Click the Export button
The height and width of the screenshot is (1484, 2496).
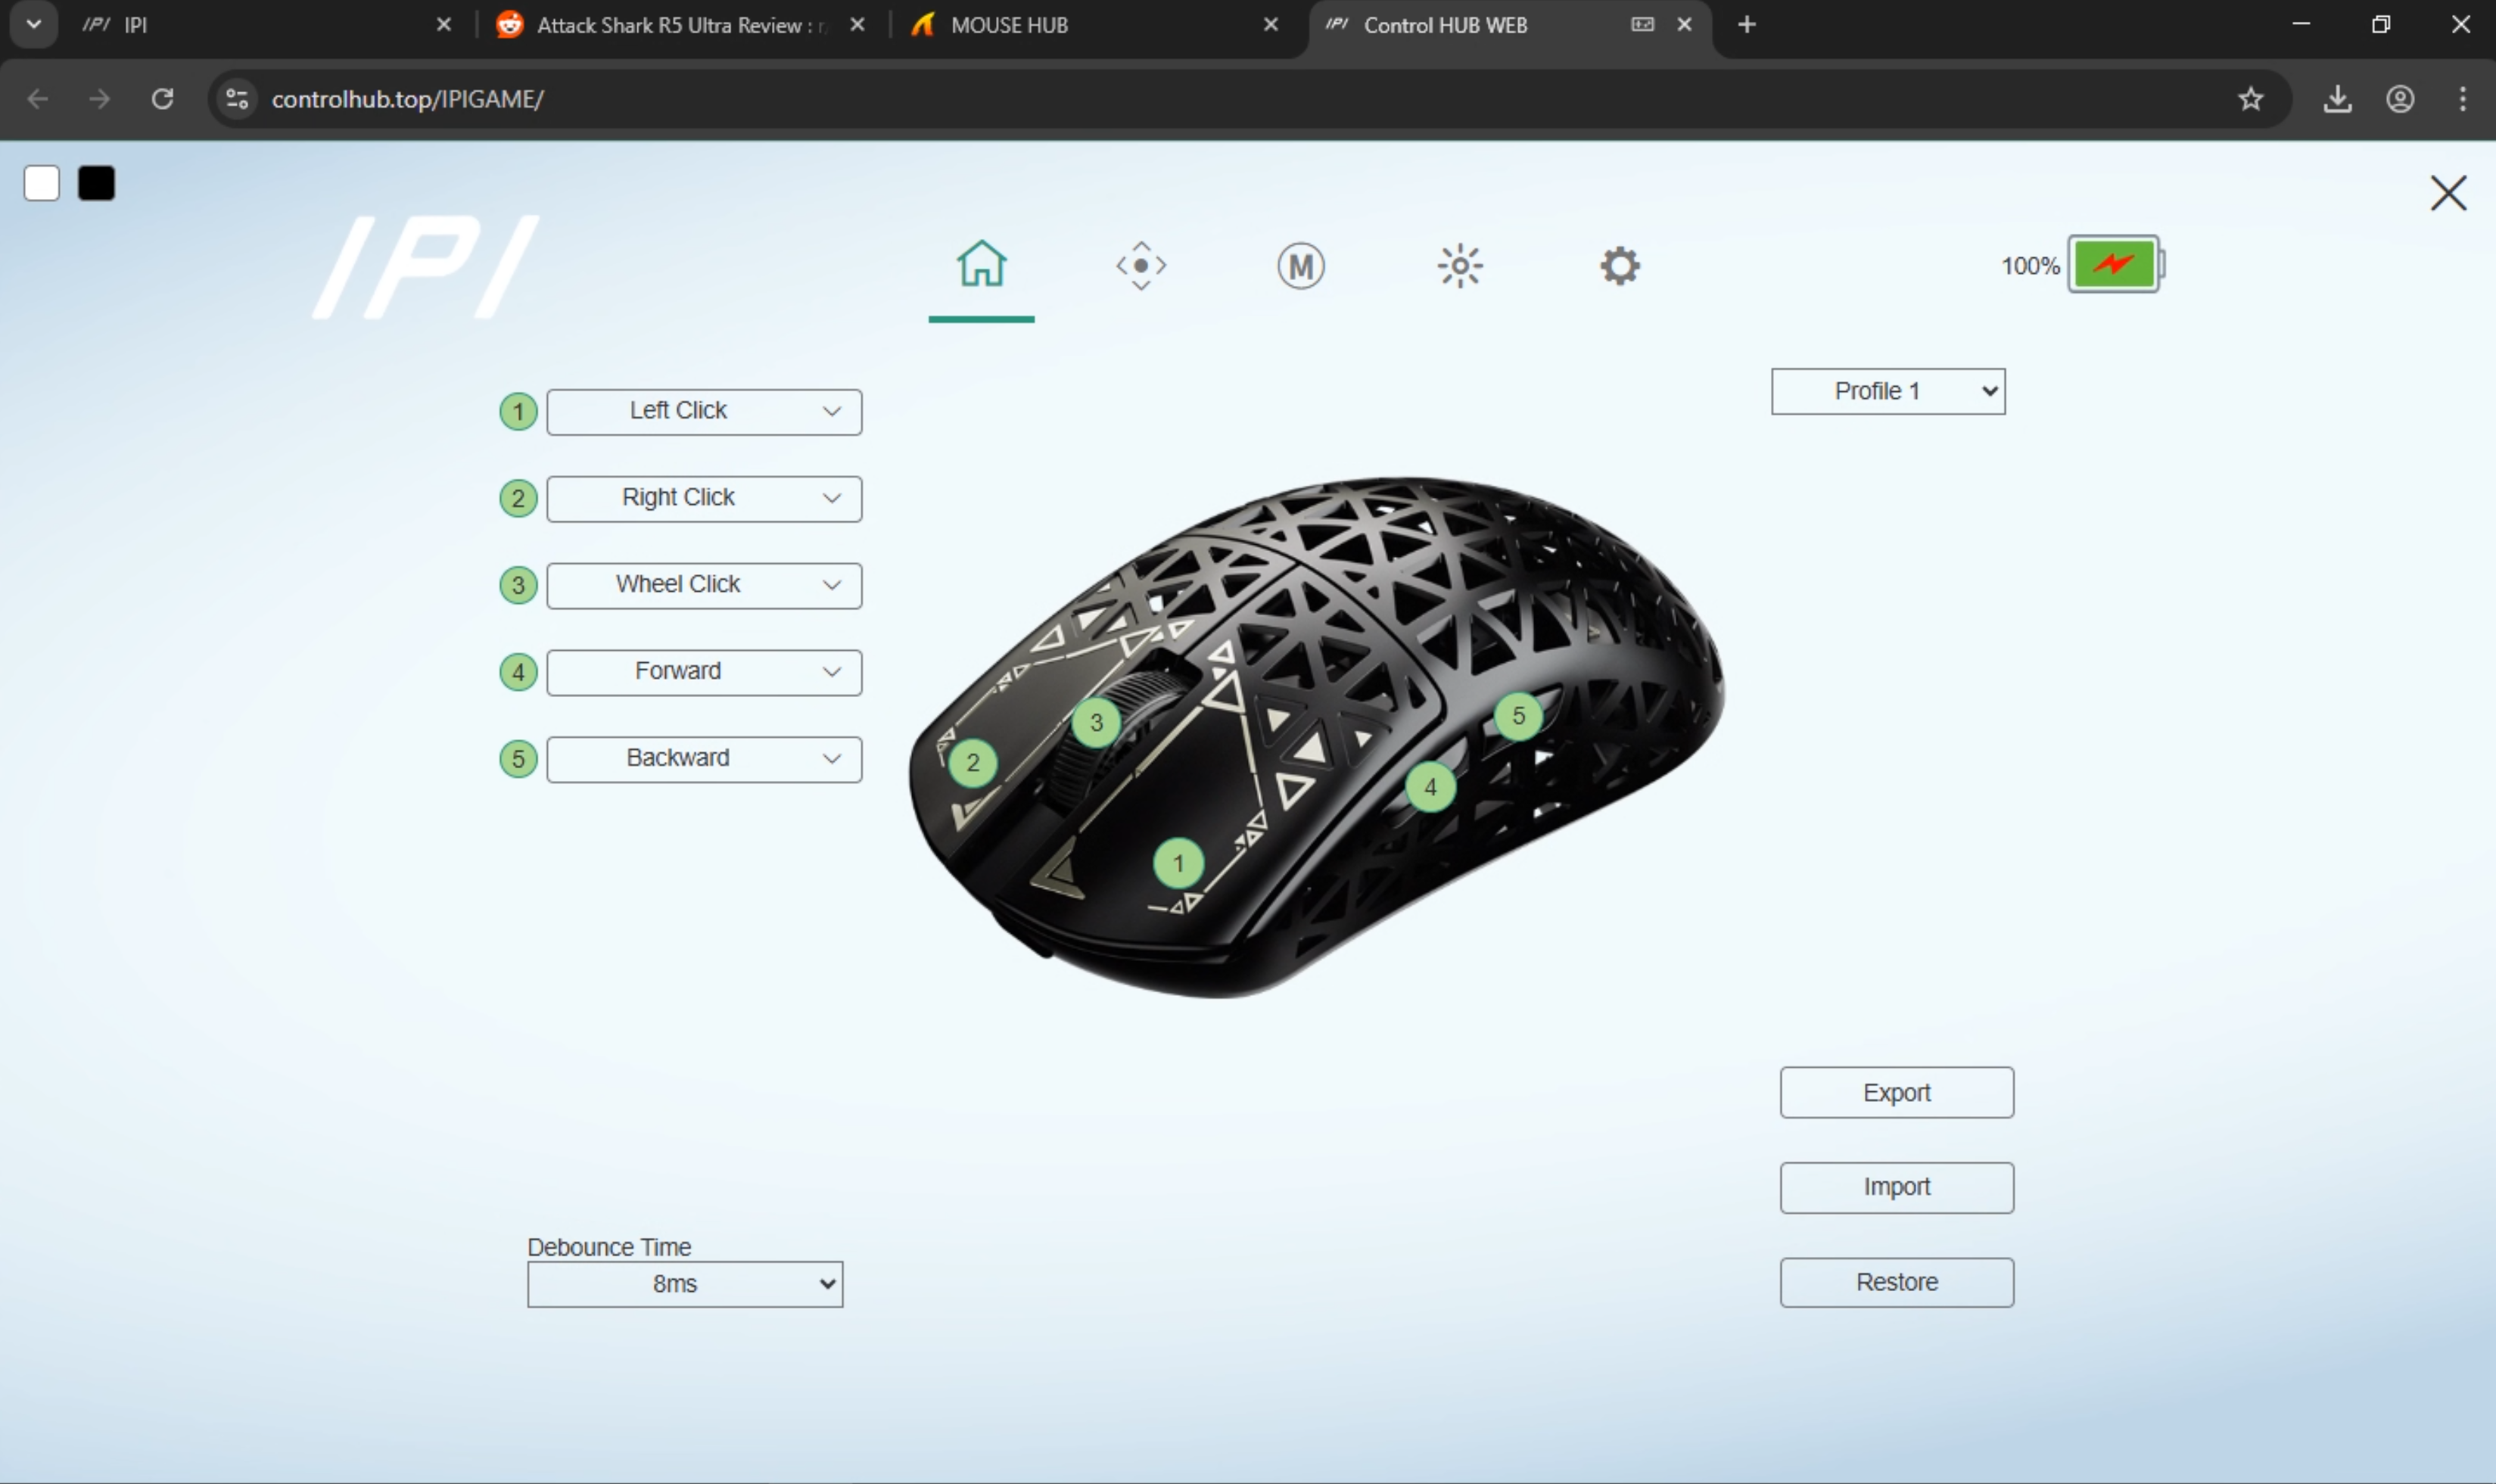click(x=1895, y=1092)
